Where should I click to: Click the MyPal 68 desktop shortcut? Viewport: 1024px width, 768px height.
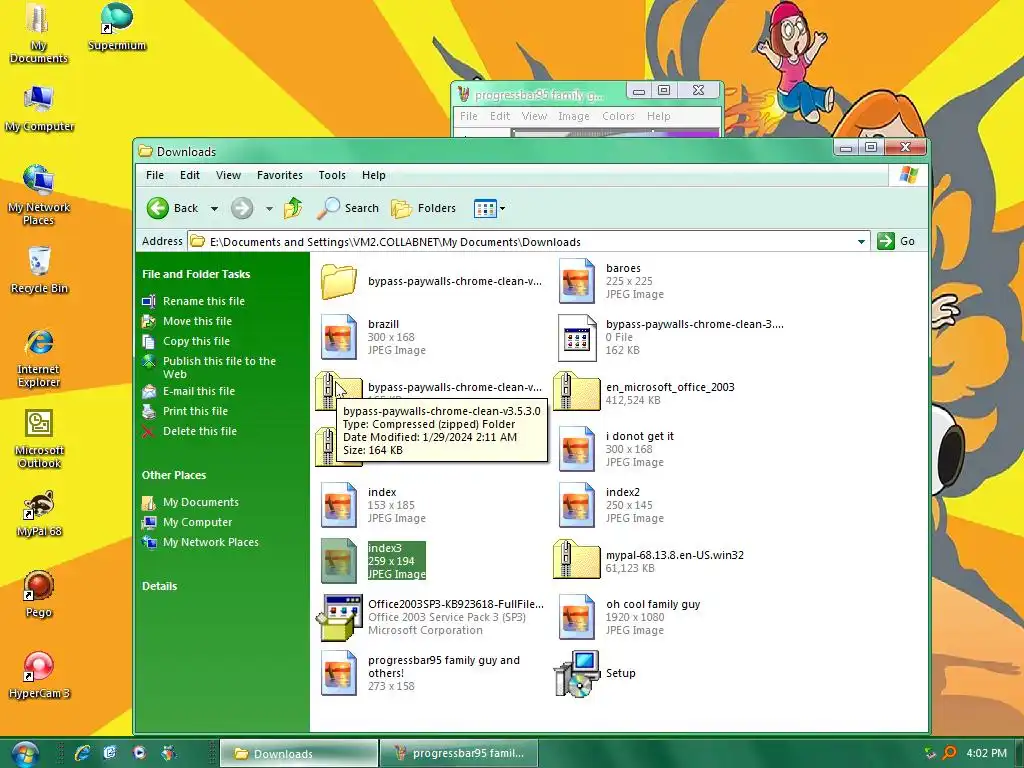pyautogui.click(x=39, y=515)
